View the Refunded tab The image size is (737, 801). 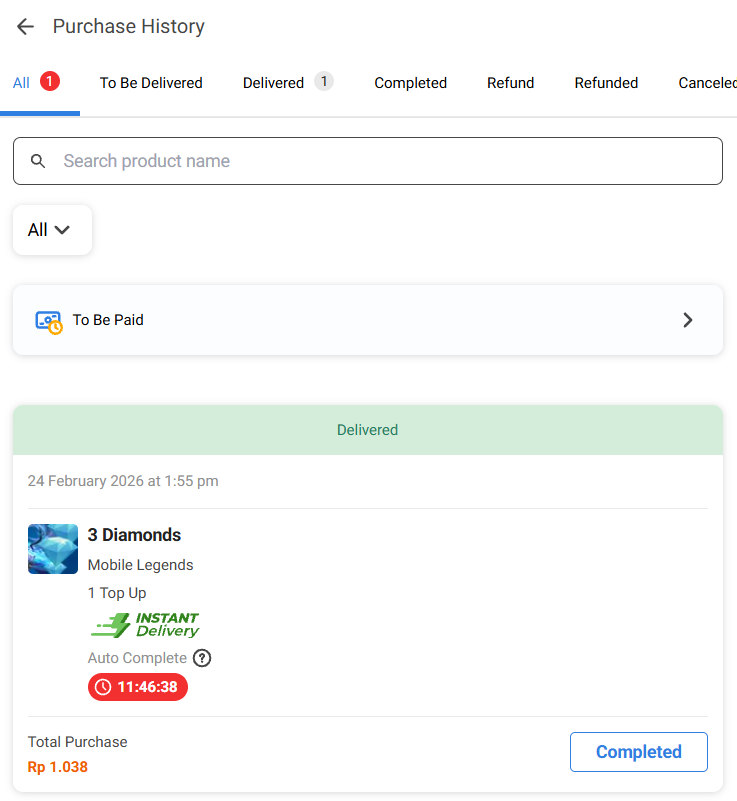tap(606, 83)
